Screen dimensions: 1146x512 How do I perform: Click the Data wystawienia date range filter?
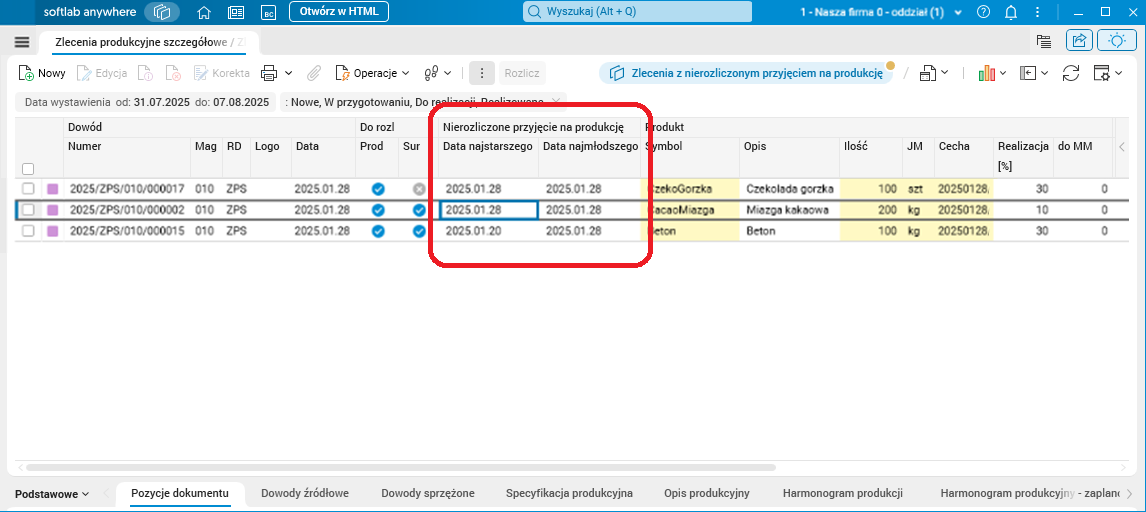[147, 102]
